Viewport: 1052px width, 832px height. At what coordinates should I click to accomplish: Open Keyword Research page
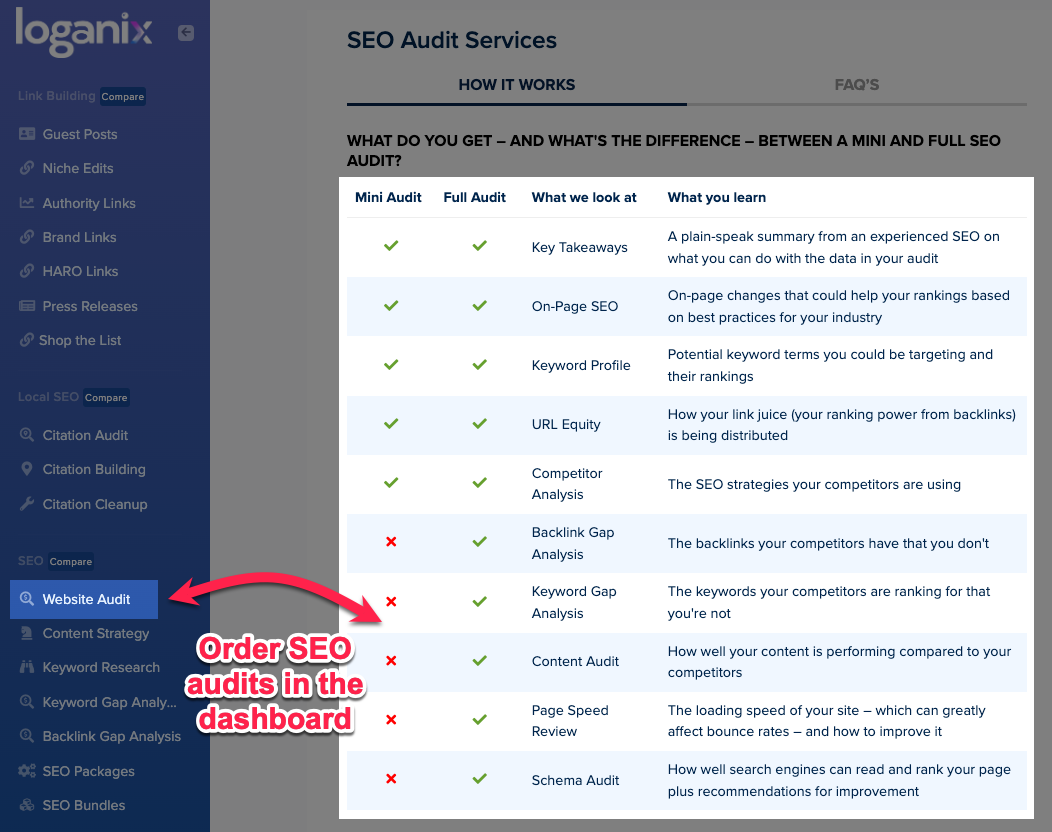[x=101, y=668]
